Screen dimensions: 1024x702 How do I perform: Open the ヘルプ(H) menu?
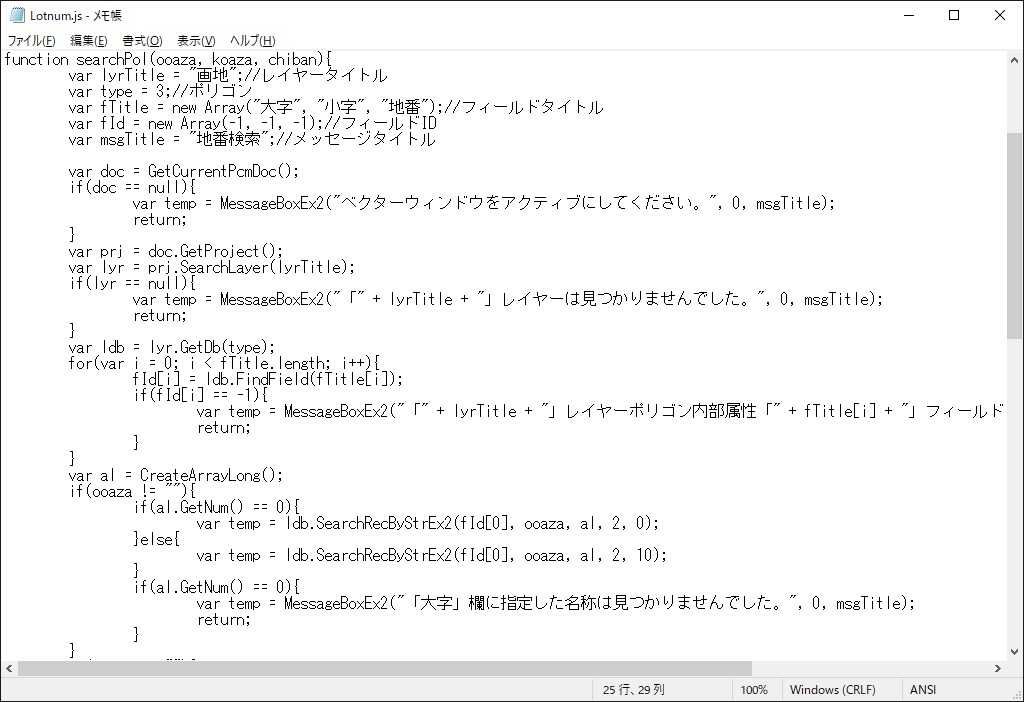pyautogui.click(x=253, y=40)
